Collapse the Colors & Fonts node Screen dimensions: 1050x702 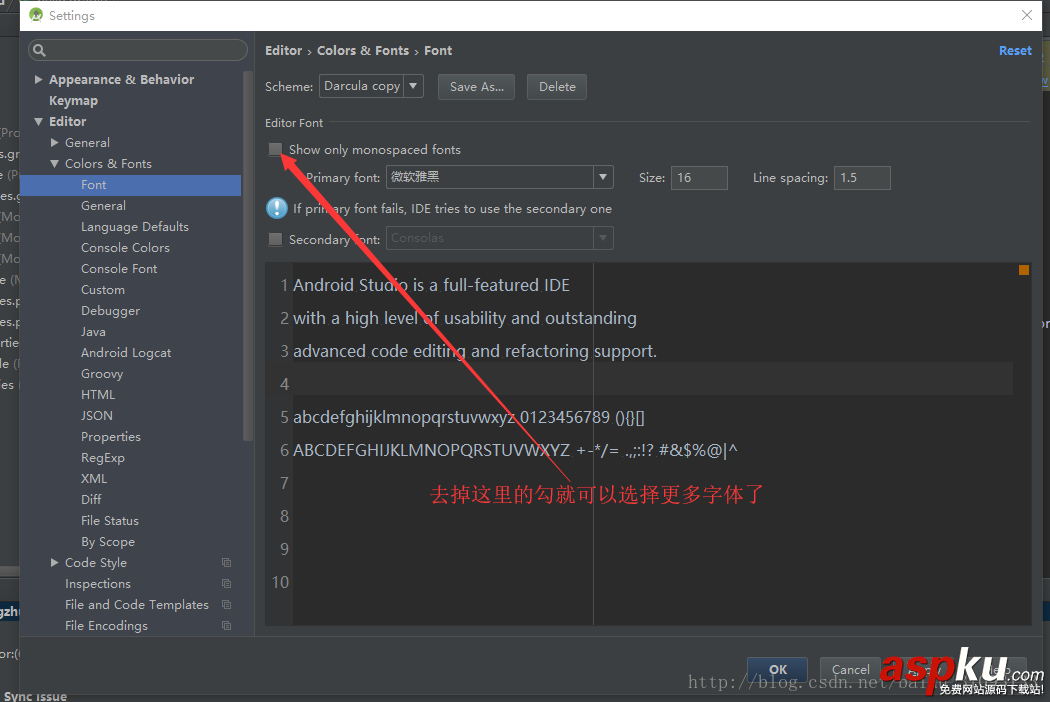click(x=55, y=163)
